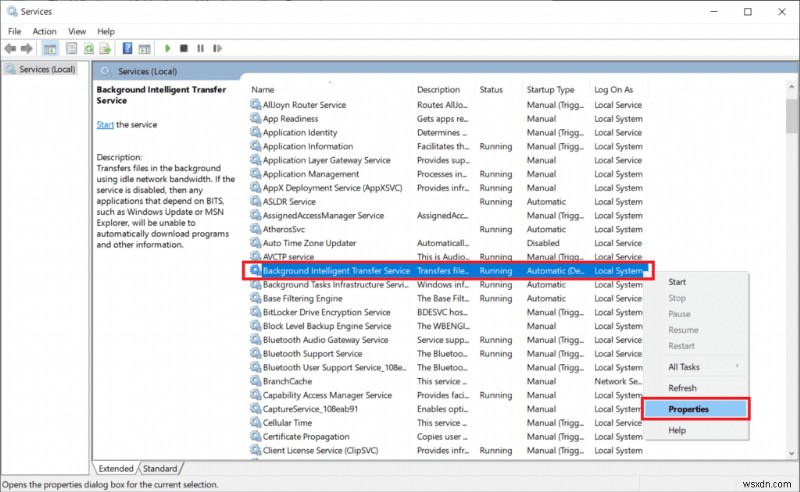
Task: Toggle Show/Hide Console Tree toolbar icon
Action: 49,48
